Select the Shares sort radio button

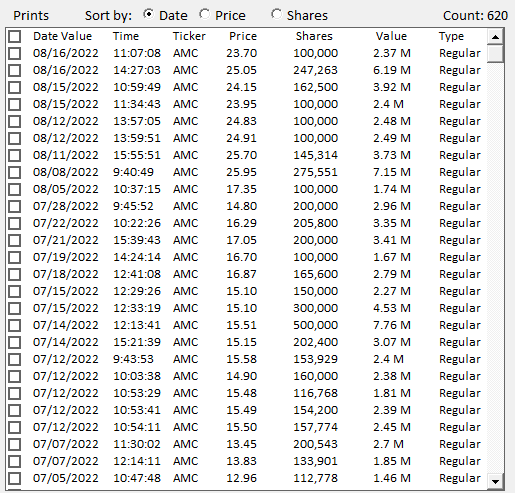276,15
